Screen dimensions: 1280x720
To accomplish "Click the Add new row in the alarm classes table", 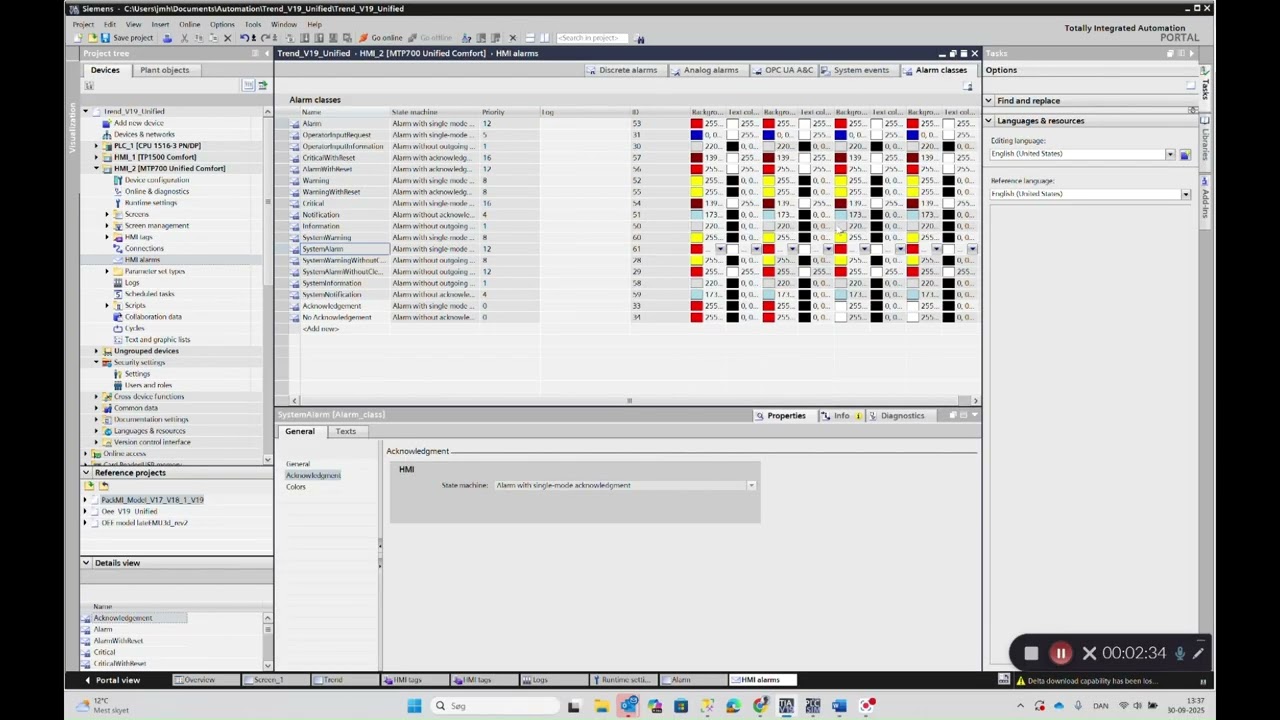I will click(321, 329).
